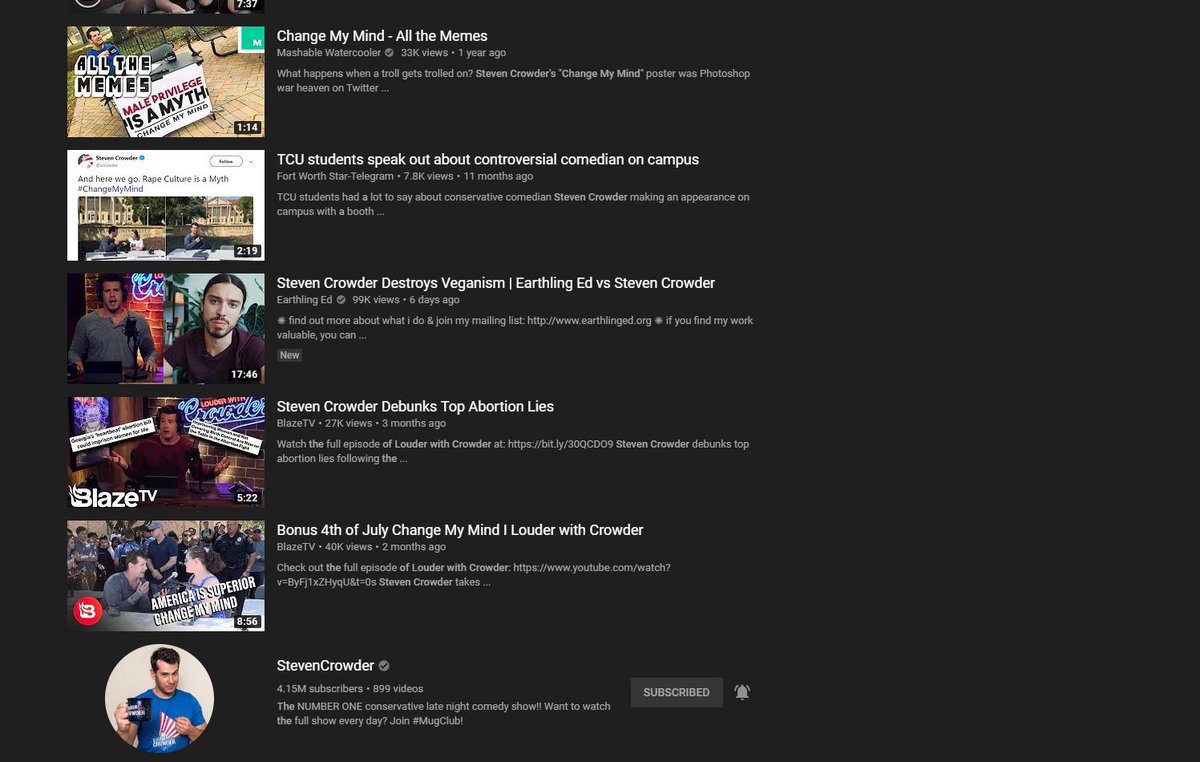Play the BlazeTV Abortion Lies thumbnail
Viewport: 1200px width, 762px height.
pos(166,452)
